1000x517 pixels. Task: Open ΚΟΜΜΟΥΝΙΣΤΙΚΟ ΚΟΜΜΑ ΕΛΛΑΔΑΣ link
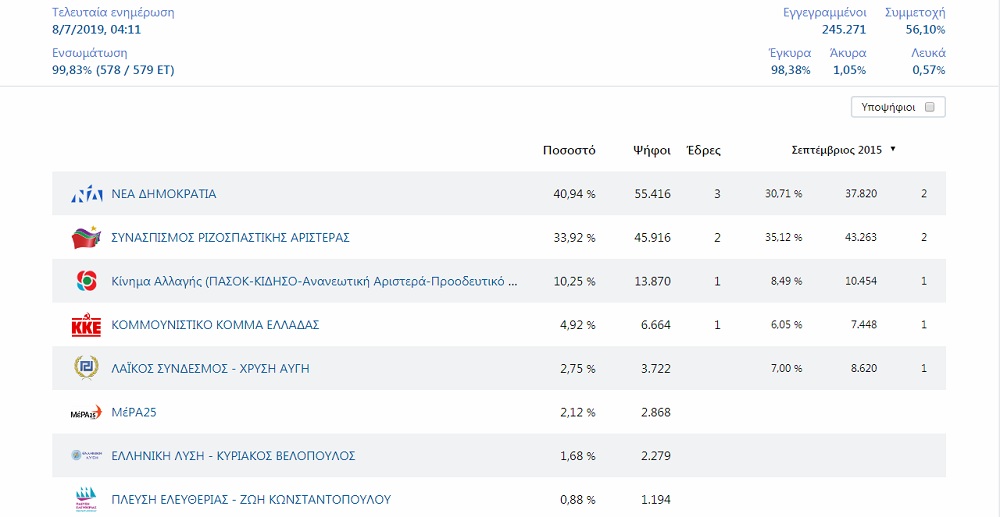(215, 325)
